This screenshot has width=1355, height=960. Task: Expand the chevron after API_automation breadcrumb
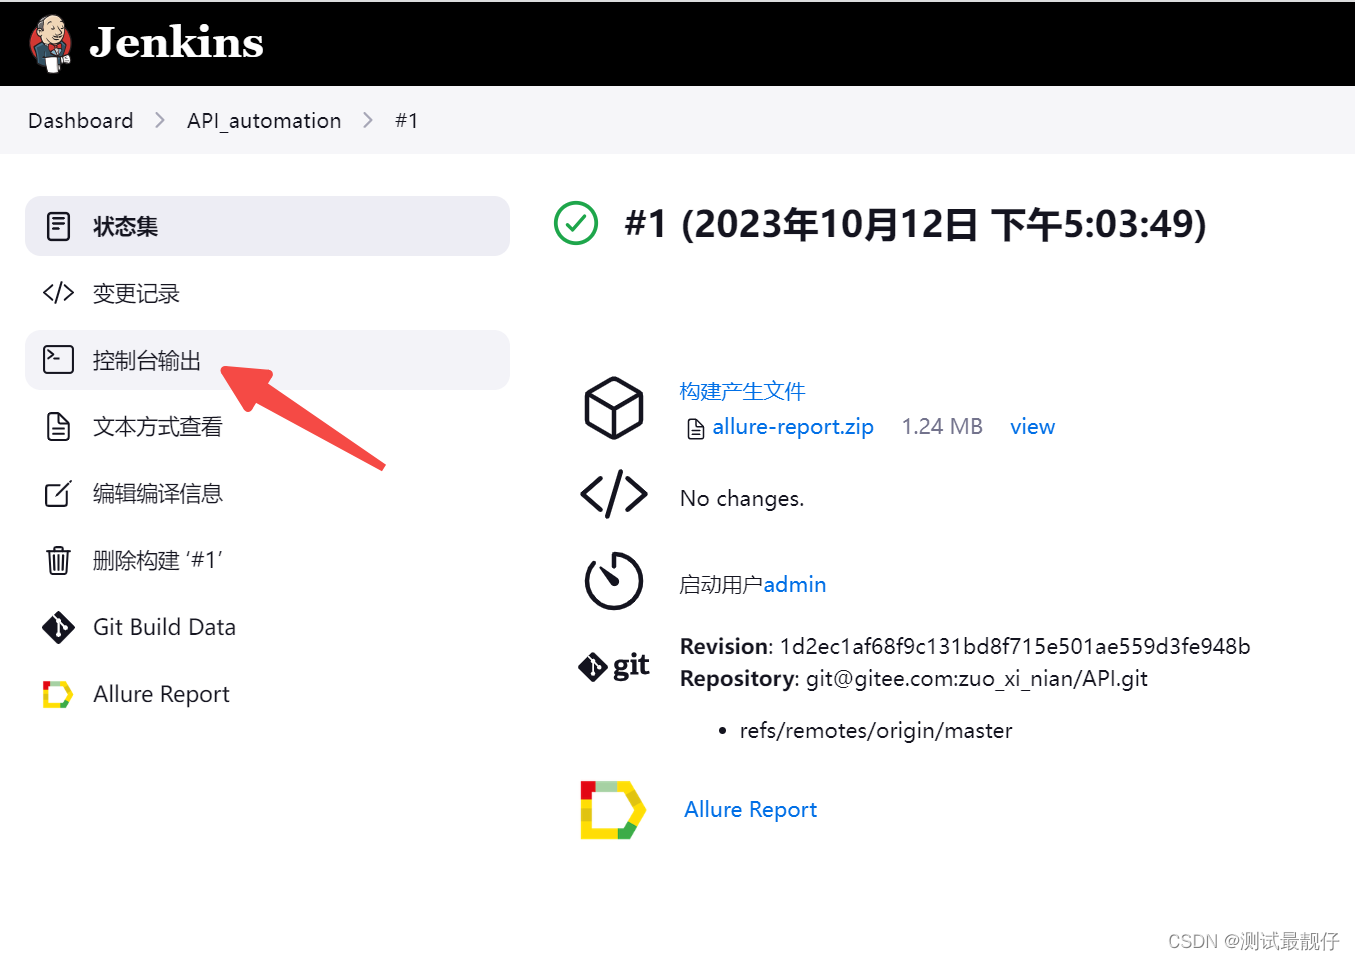pyautogui.click(x=368, y=121)
